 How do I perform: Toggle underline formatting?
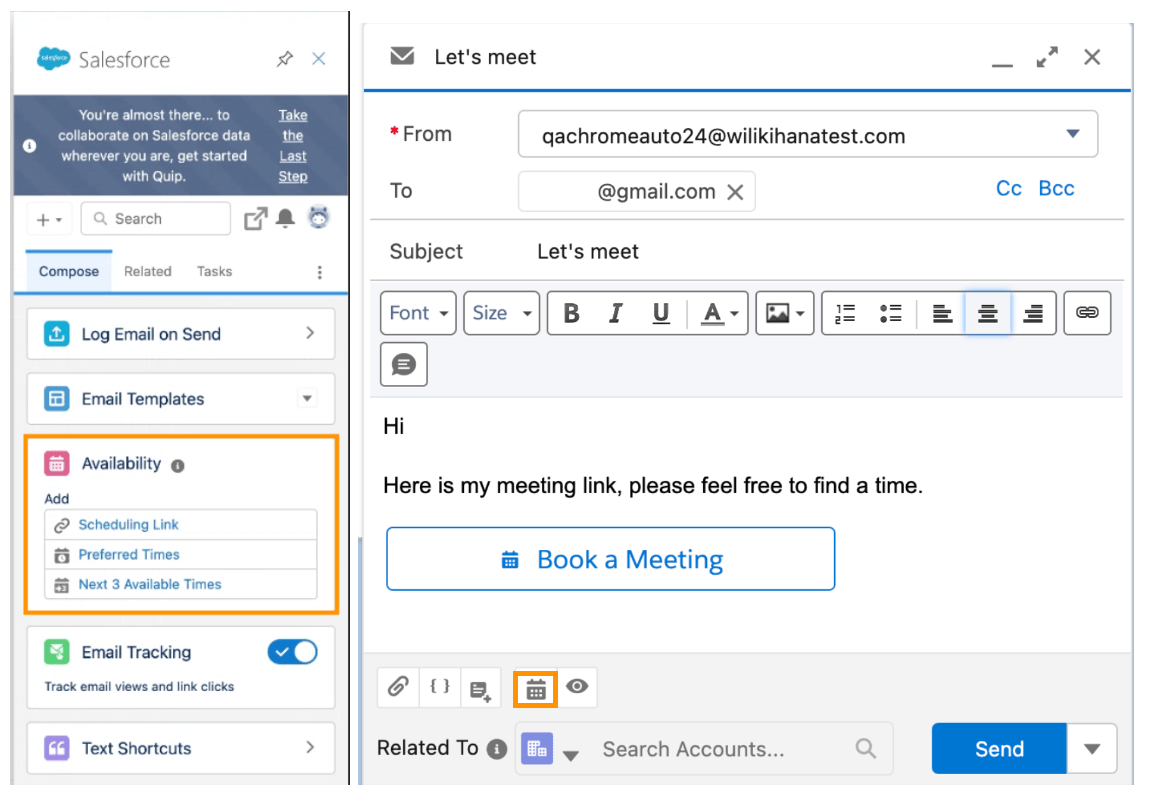click(x=661, y=313)
